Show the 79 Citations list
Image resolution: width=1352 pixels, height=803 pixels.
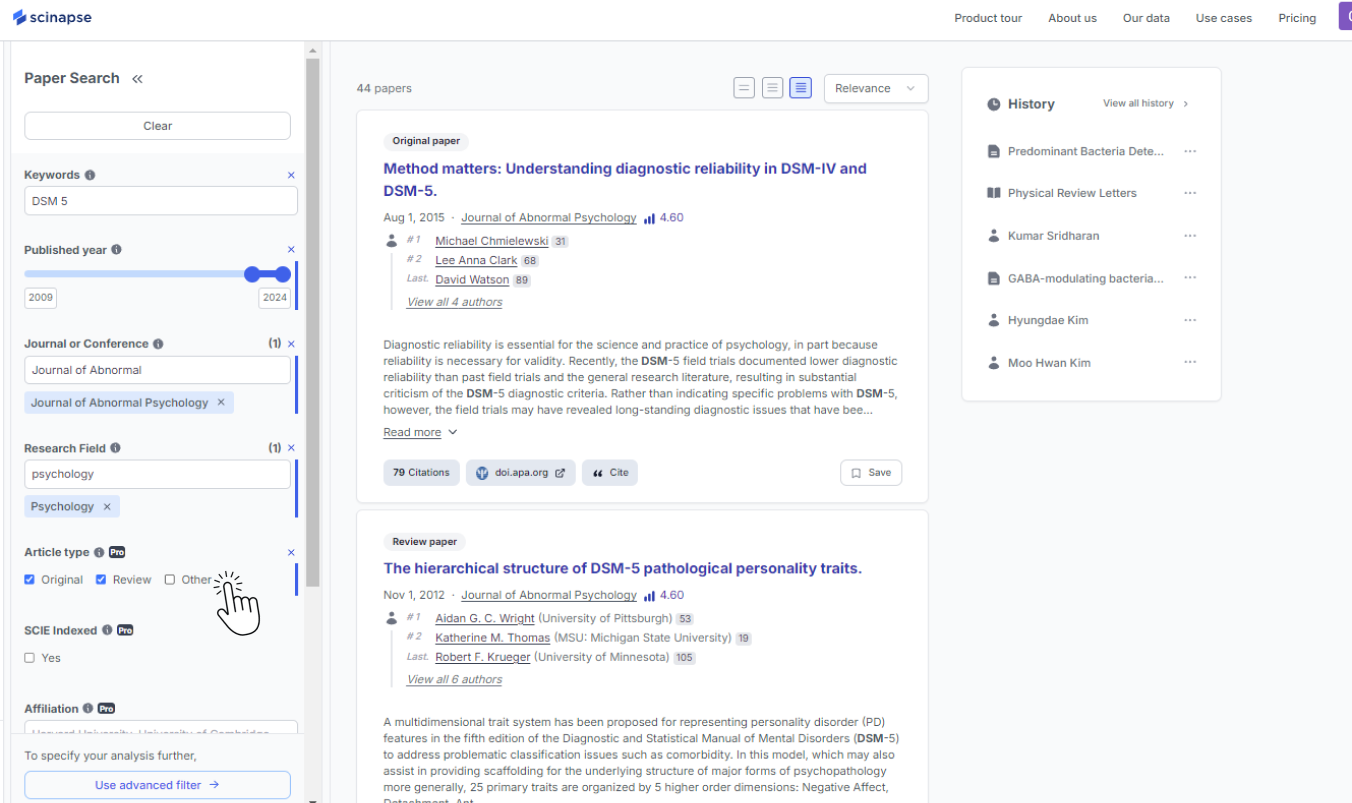(x=421, y=473)
